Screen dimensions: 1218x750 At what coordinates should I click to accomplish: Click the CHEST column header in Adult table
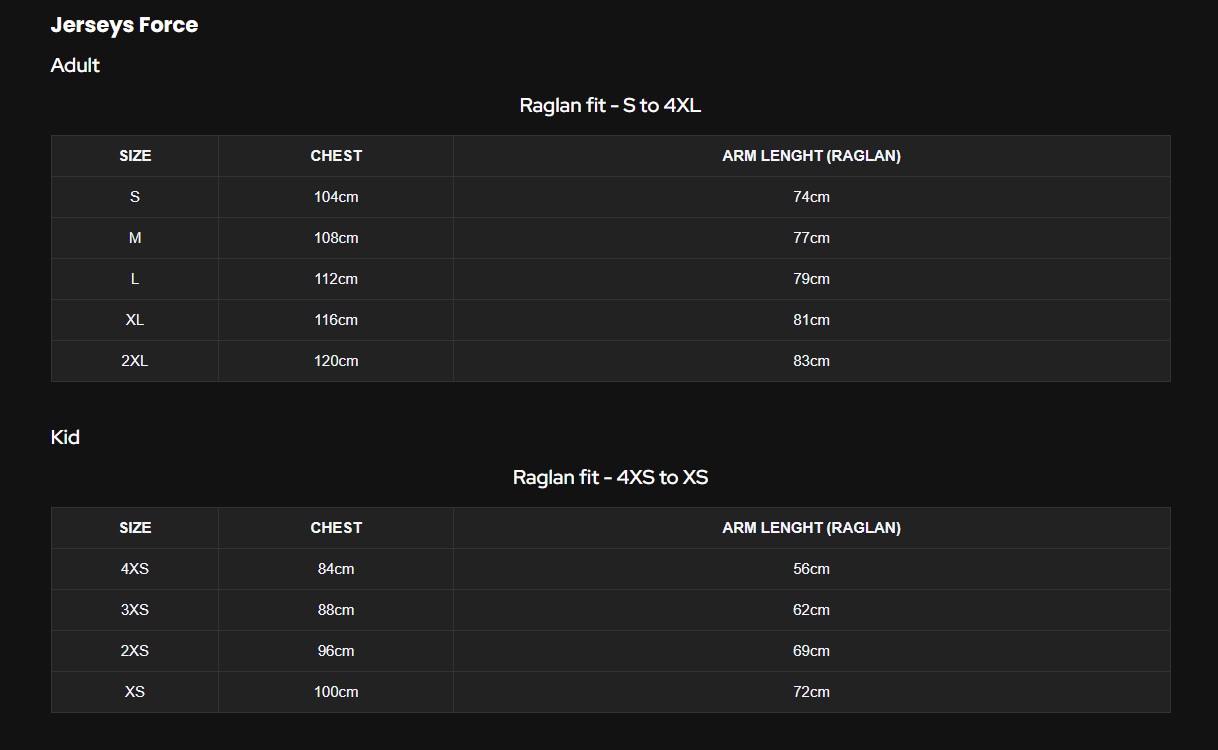click(x=336, y=156)
